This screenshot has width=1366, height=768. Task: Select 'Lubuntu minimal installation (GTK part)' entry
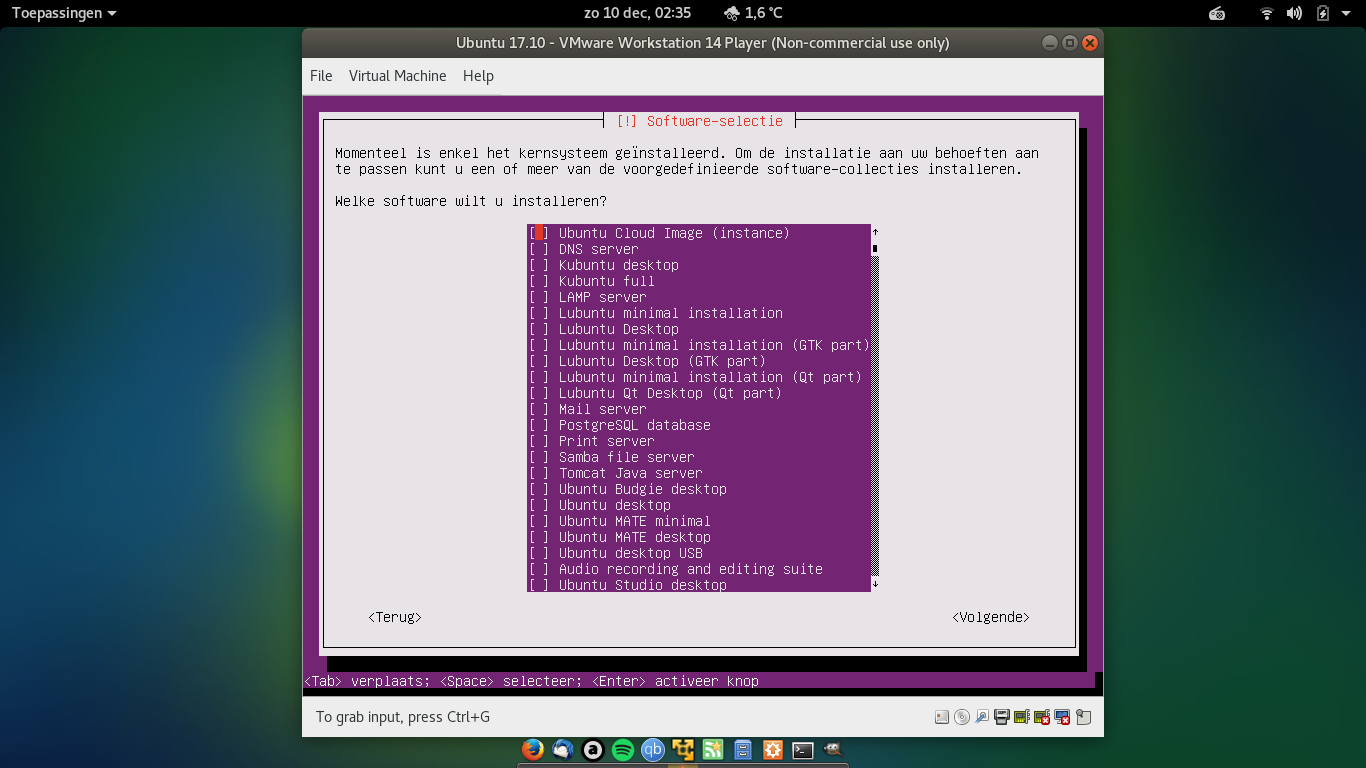coord(714,345)
